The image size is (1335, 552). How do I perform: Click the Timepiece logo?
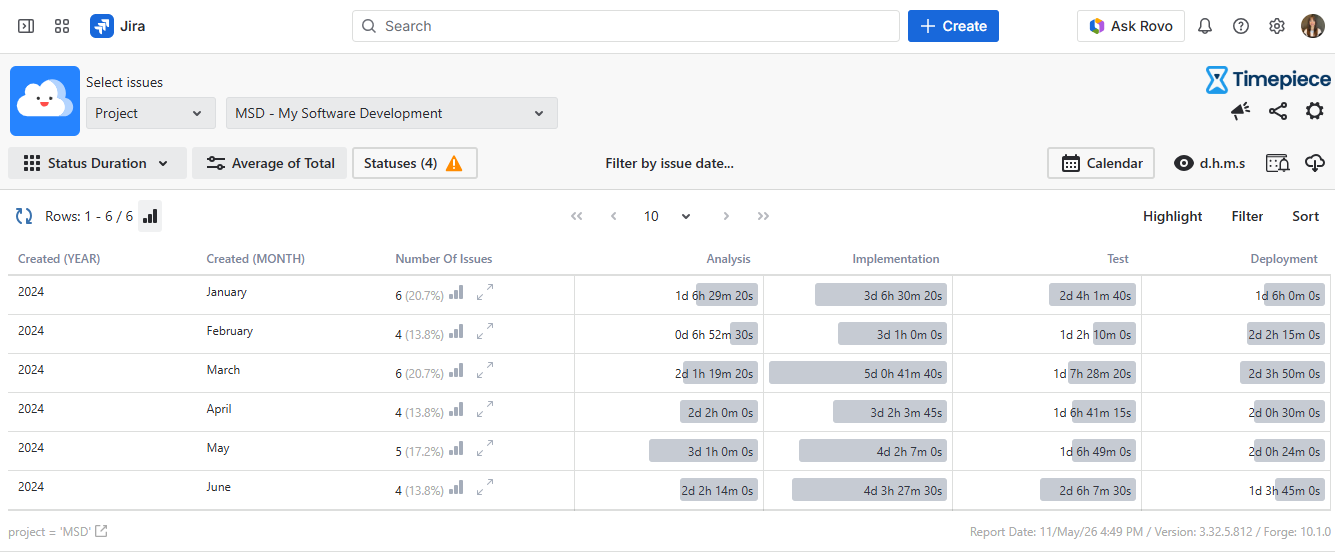point(1269,79)
